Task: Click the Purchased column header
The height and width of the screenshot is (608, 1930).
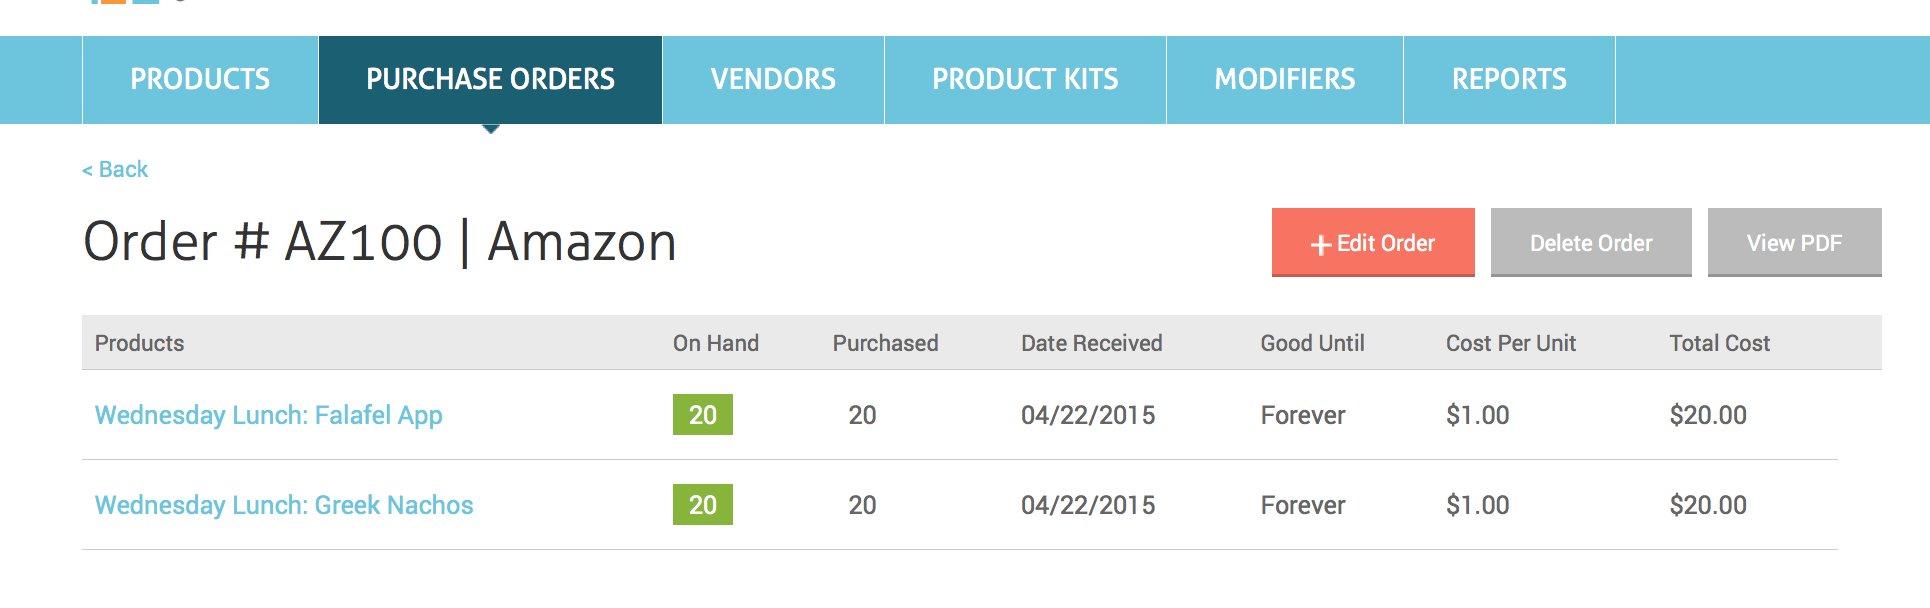Action: point(885,343)
